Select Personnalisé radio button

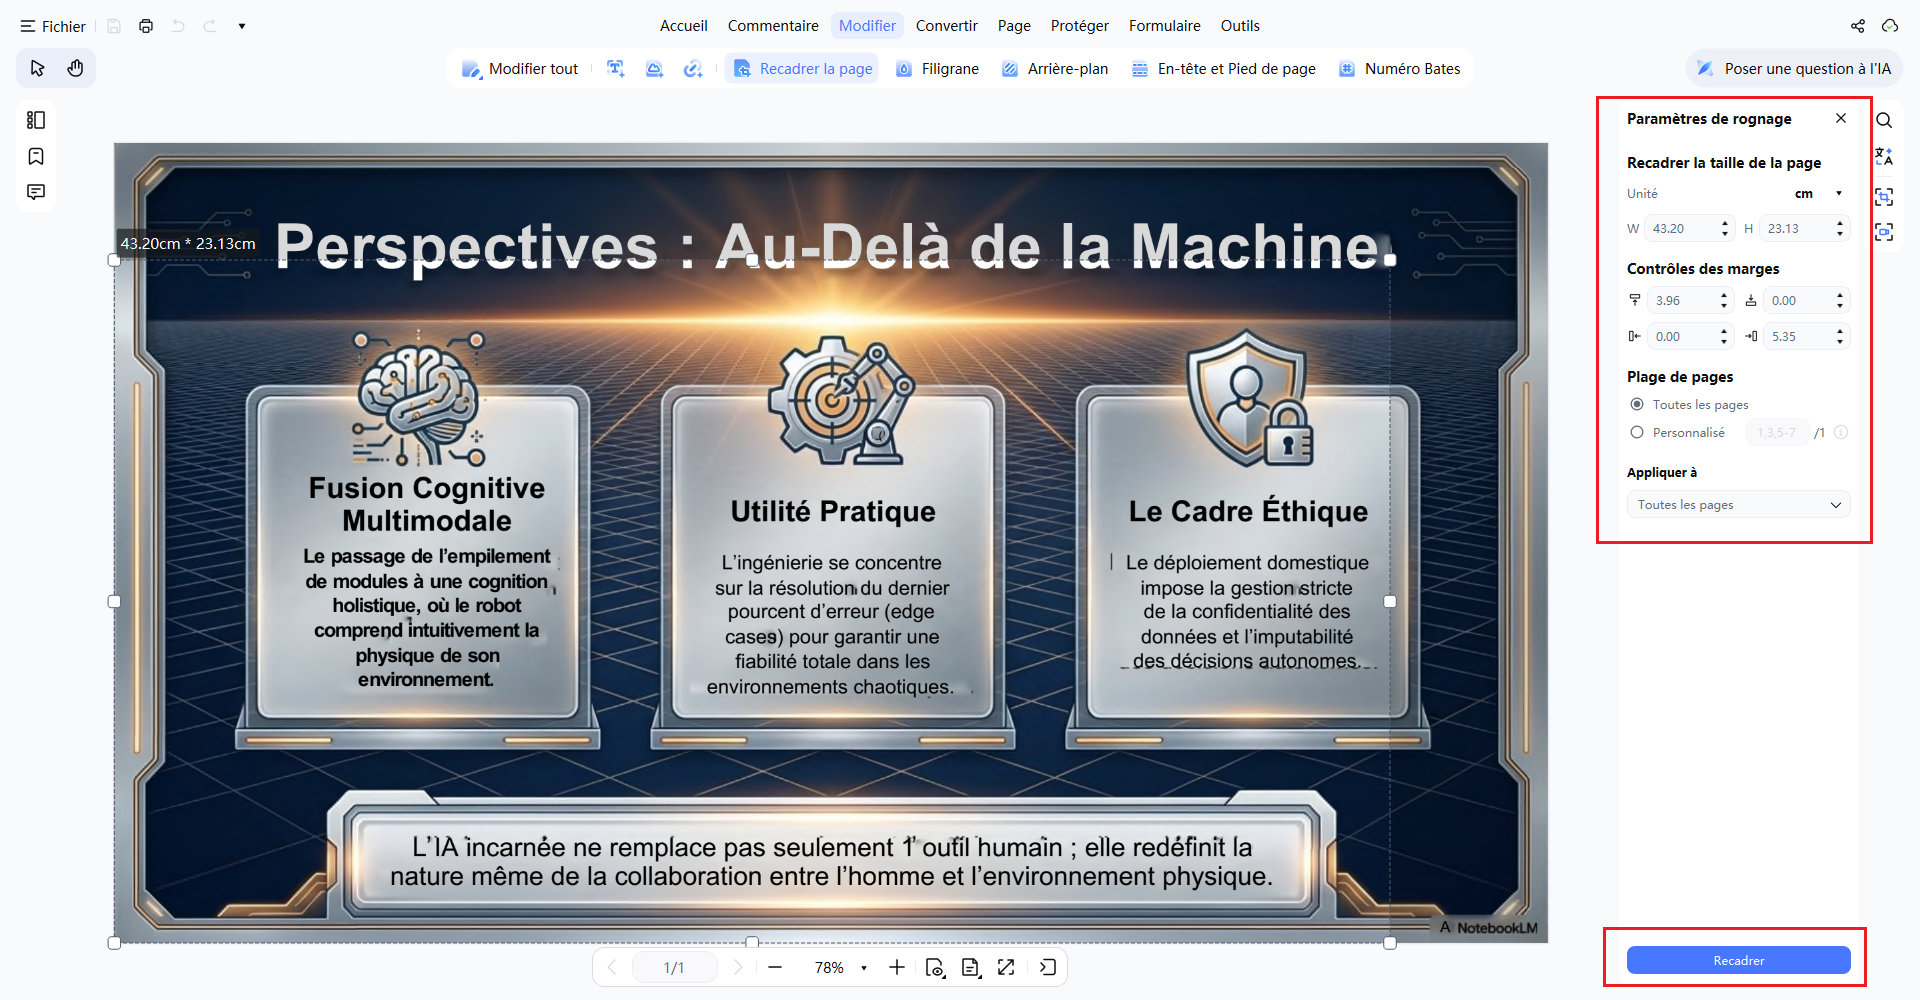(x=1637, y=432)
